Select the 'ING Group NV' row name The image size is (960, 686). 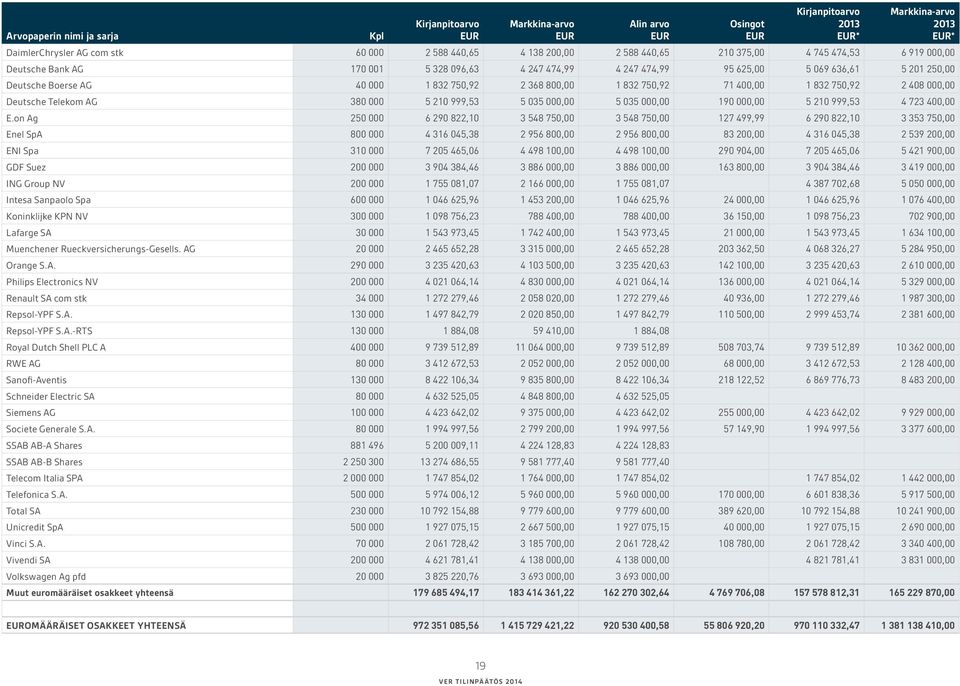[x=36, y=184]
